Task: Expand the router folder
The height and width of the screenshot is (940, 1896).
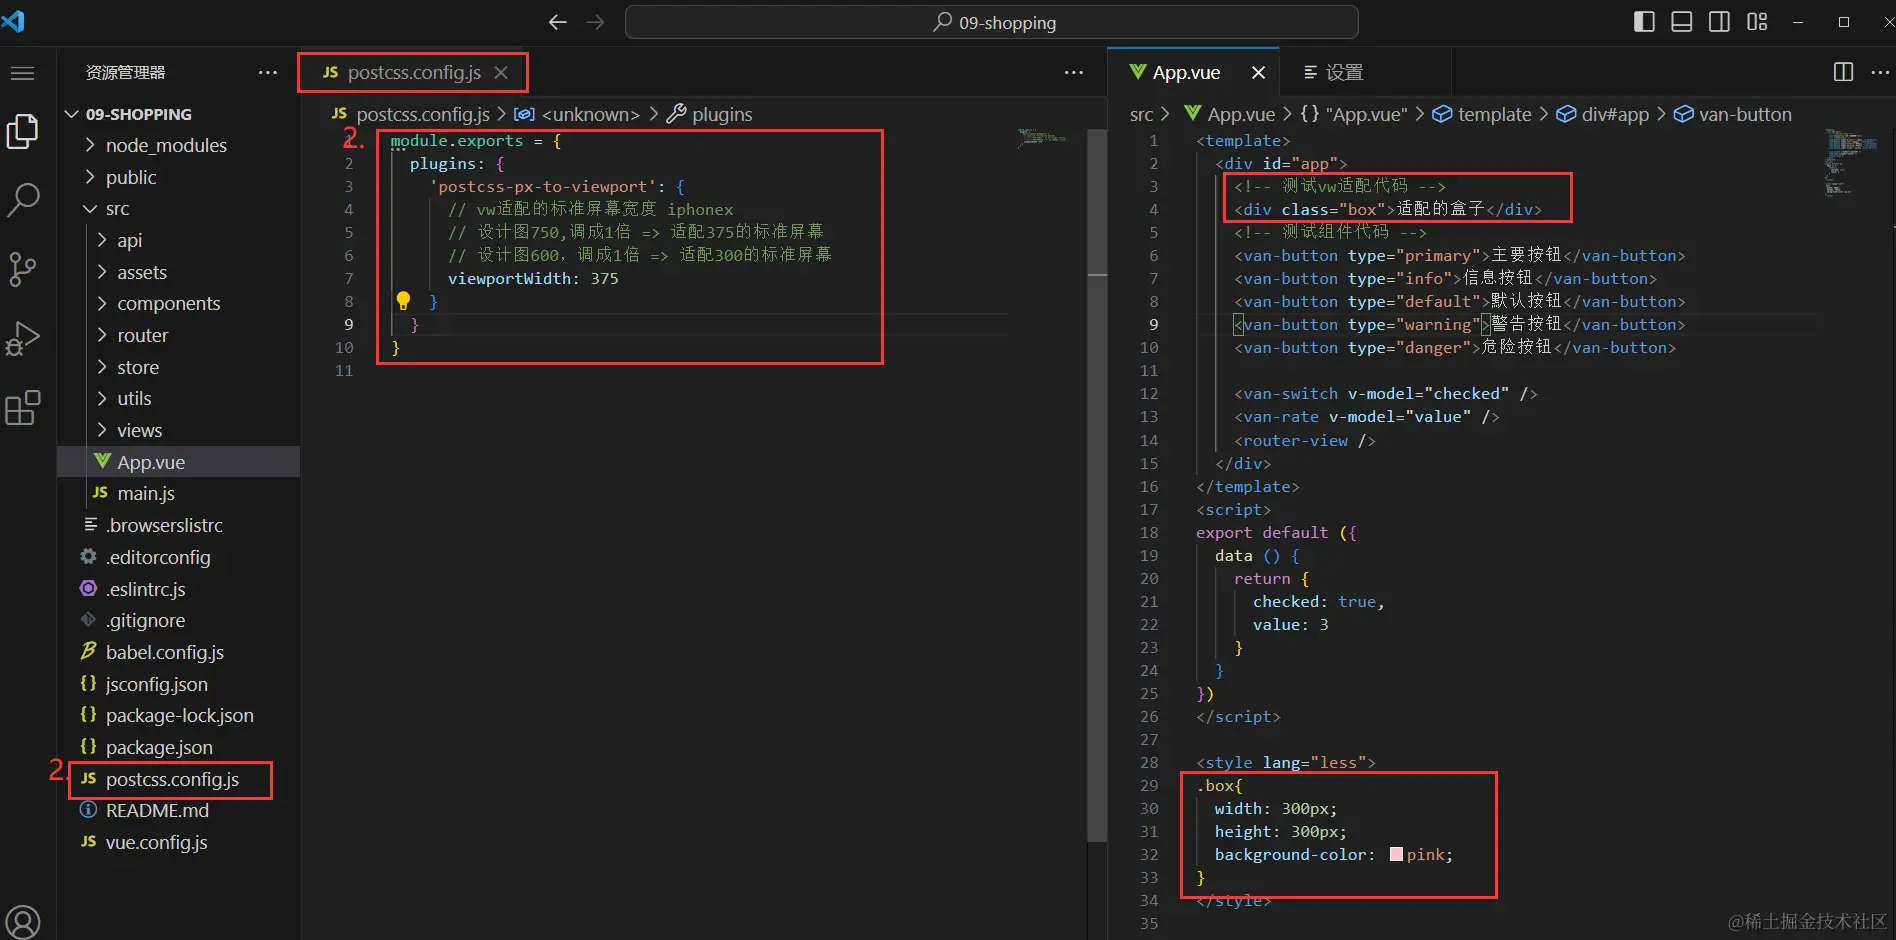Action: (179, 336)
